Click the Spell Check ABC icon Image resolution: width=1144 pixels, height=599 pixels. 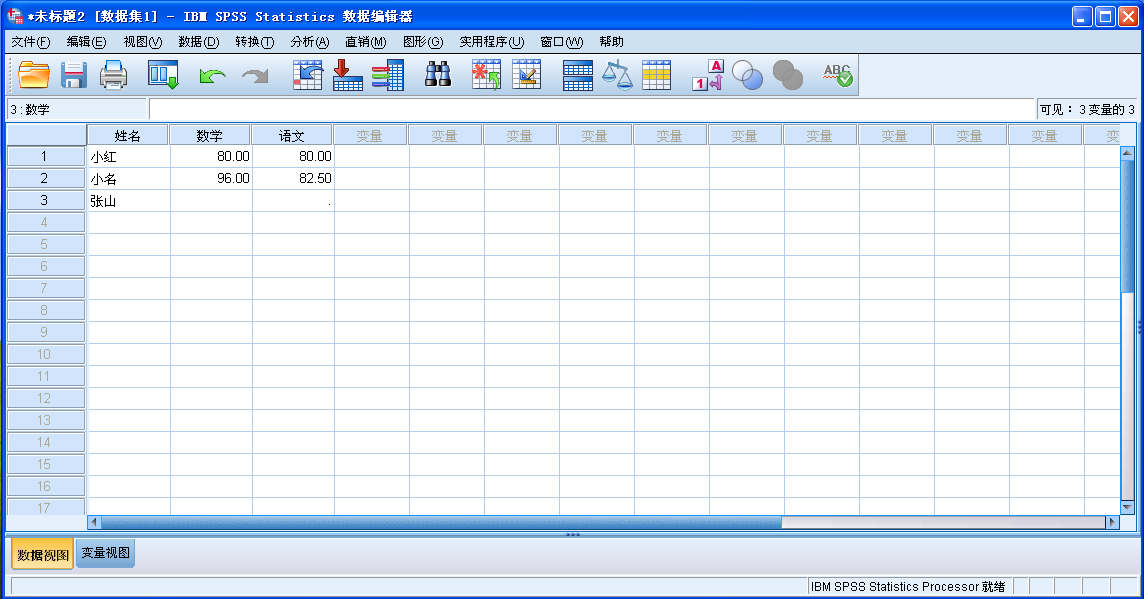(837, 75)
